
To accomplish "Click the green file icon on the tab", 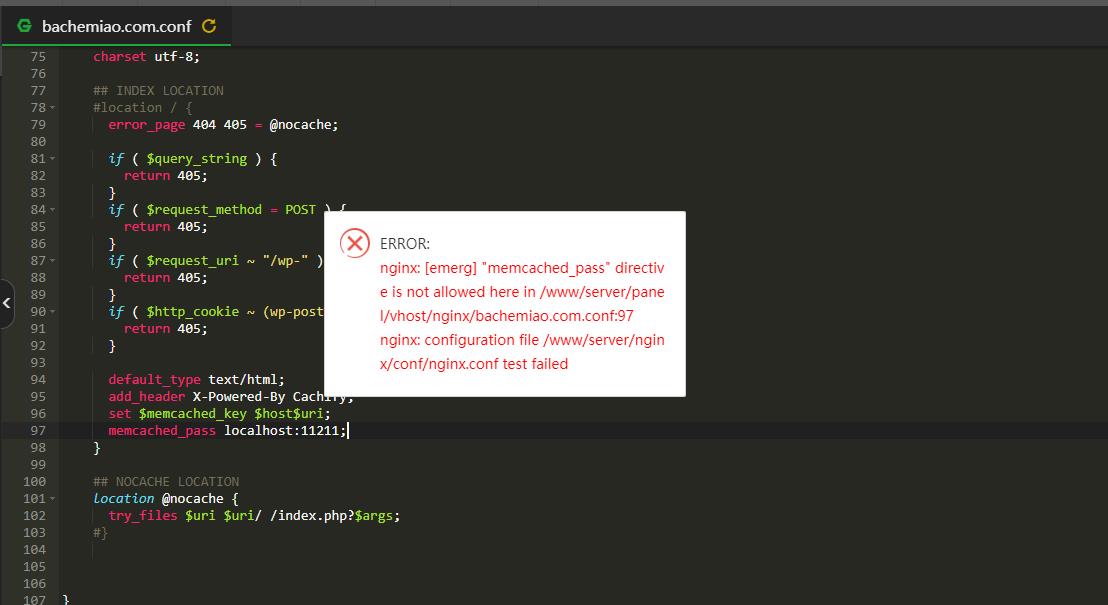I will coord(25,26).
